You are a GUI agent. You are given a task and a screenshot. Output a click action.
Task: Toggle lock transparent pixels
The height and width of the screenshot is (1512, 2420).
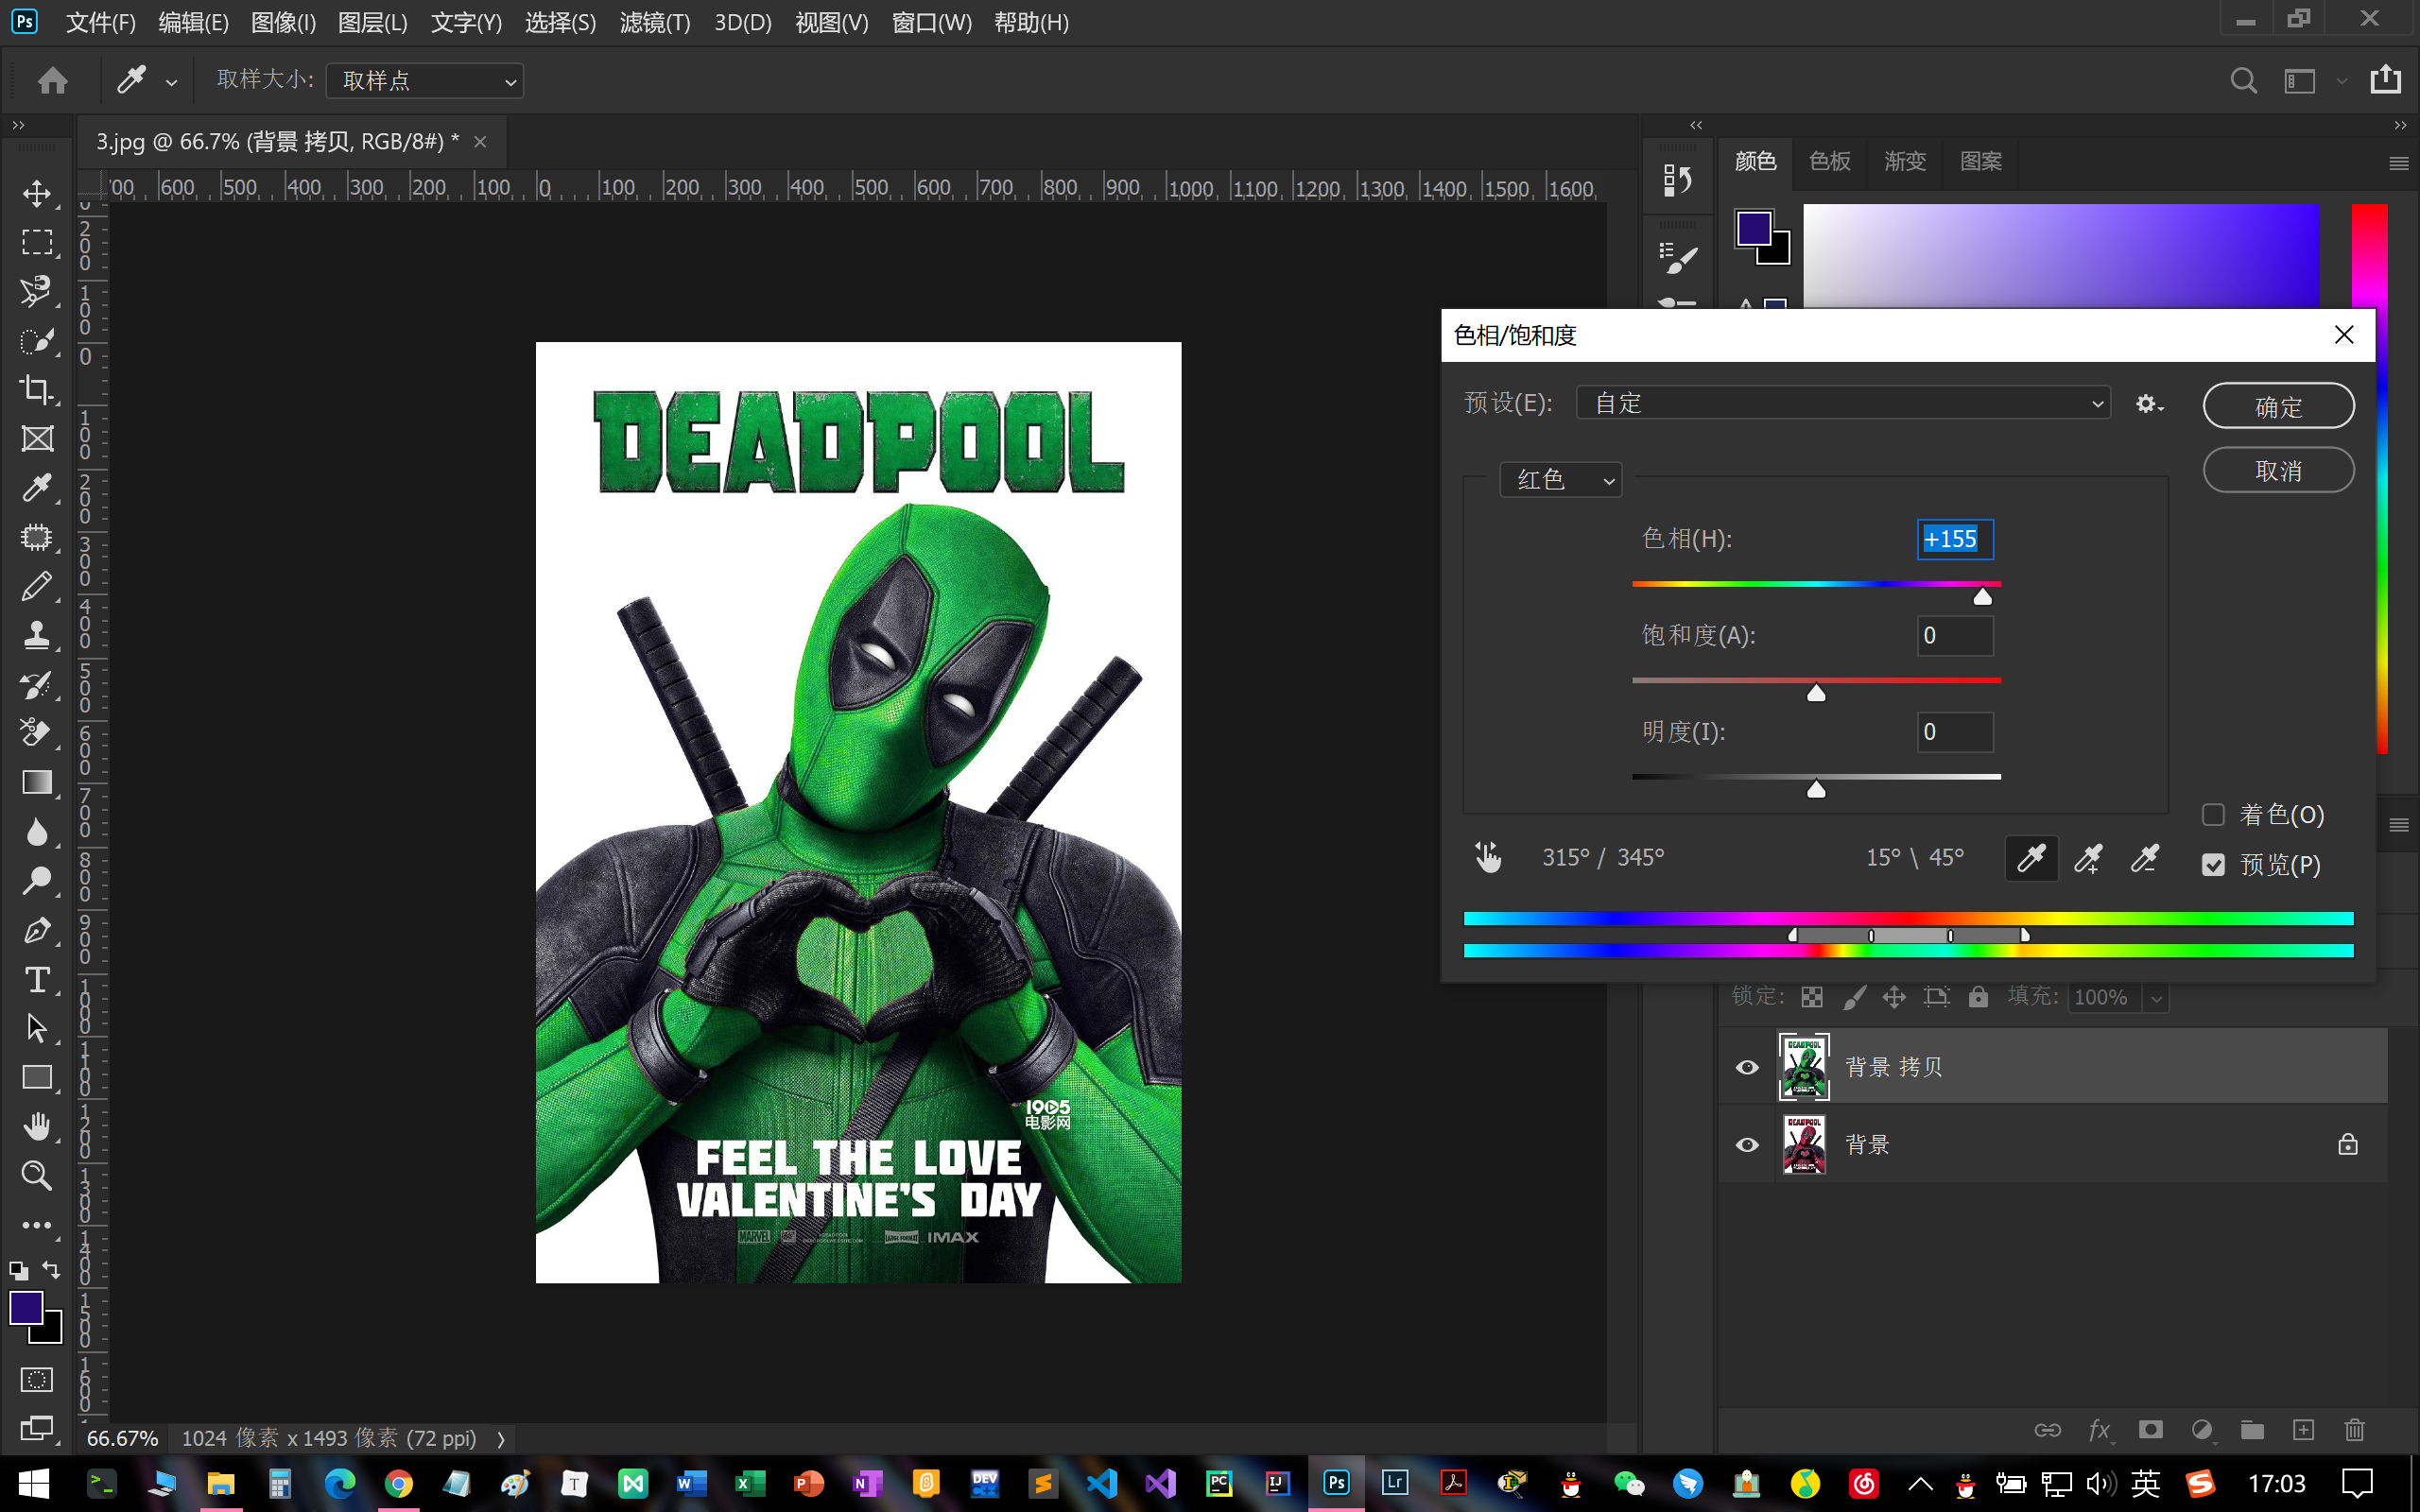[x=1812, y=997]
